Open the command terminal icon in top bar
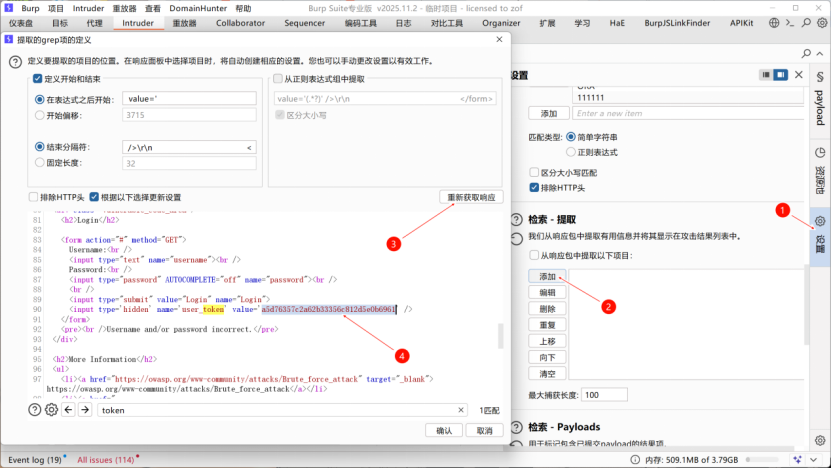 790,23
